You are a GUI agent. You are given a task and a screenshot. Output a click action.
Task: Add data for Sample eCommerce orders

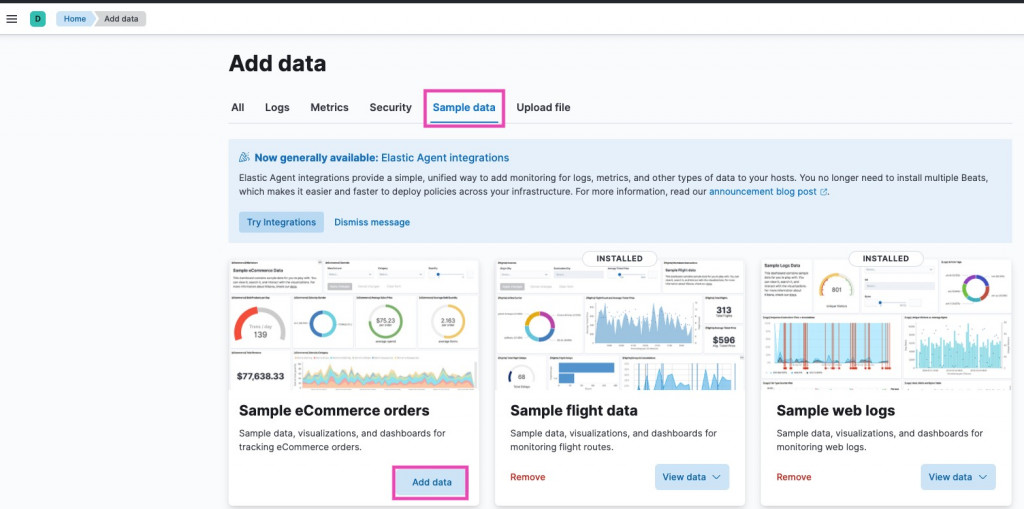(432, 482)
